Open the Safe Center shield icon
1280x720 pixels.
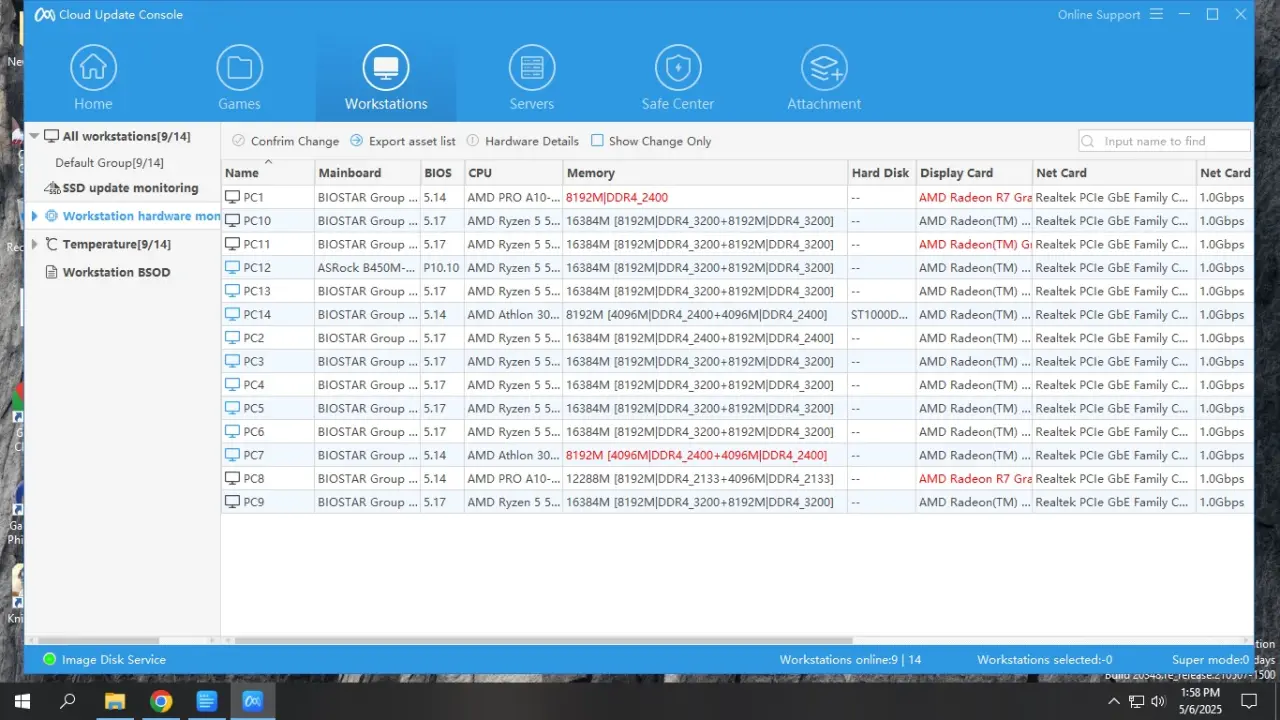pyautogui.click(x=678, y=68)
